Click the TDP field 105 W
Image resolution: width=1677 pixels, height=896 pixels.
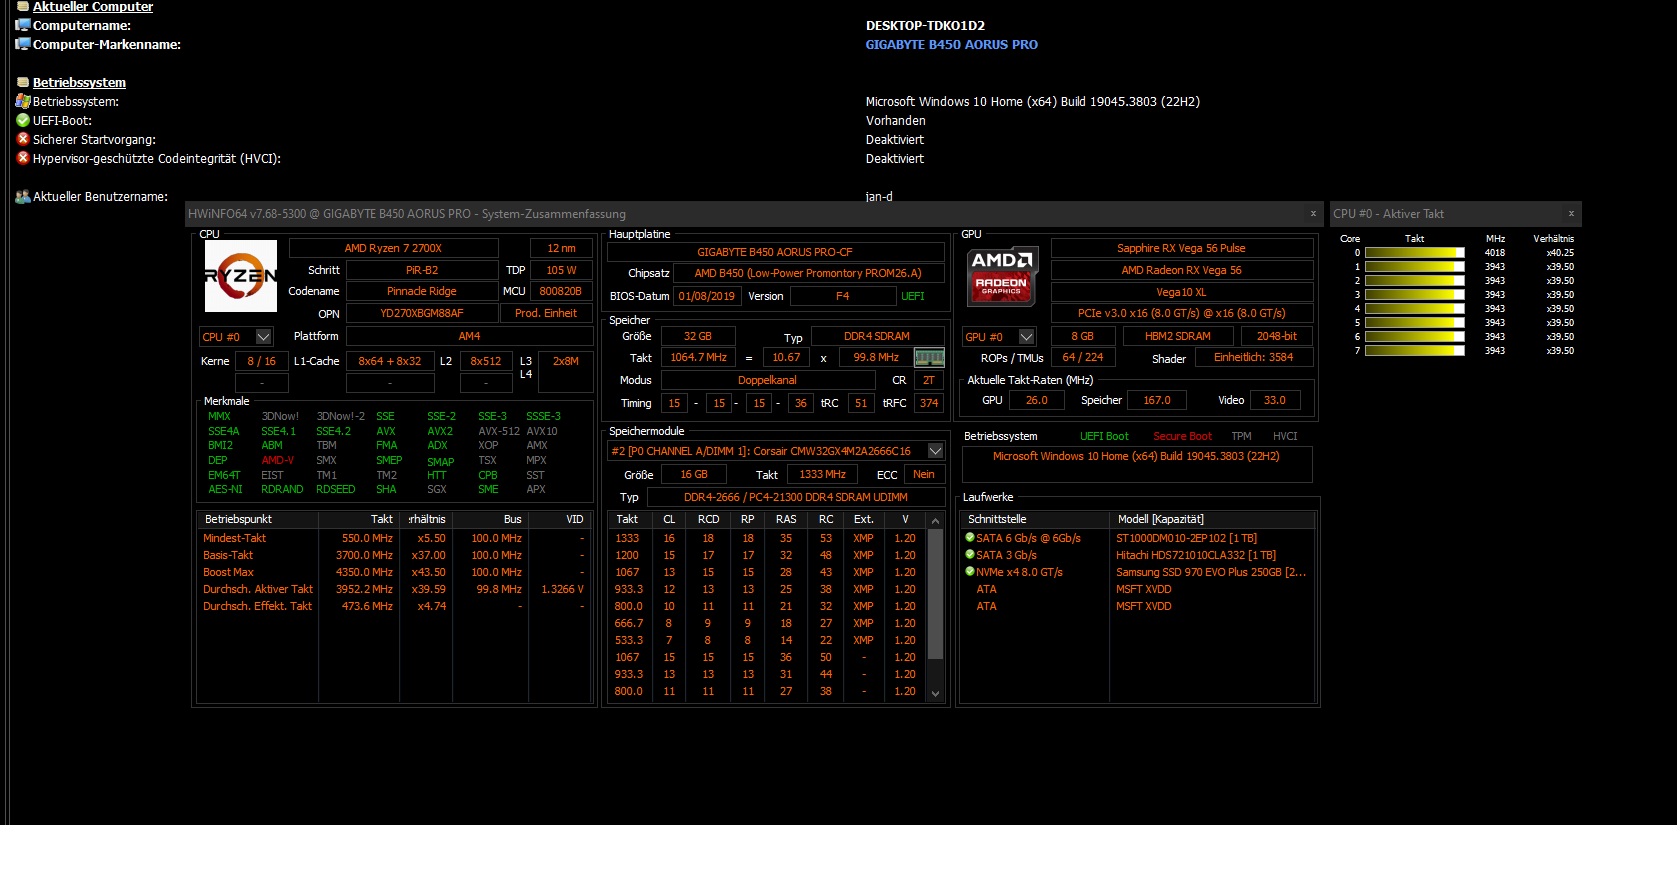point(561,270)
